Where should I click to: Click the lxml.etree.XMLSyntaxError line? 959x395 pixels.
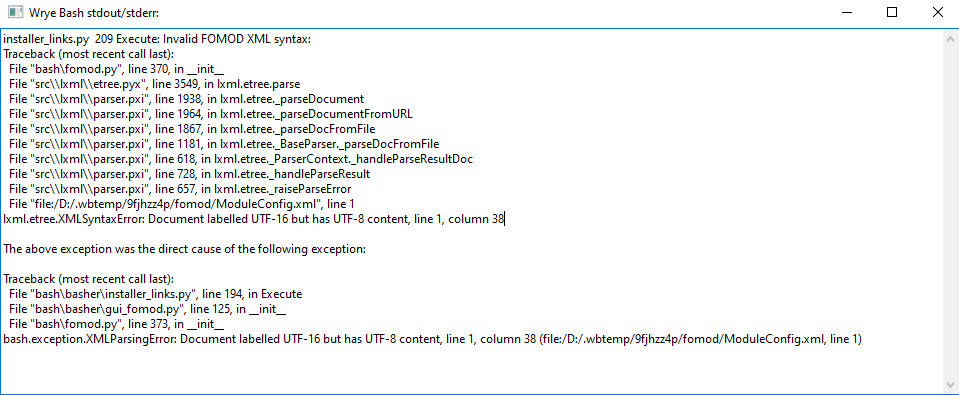coord(253,219)
